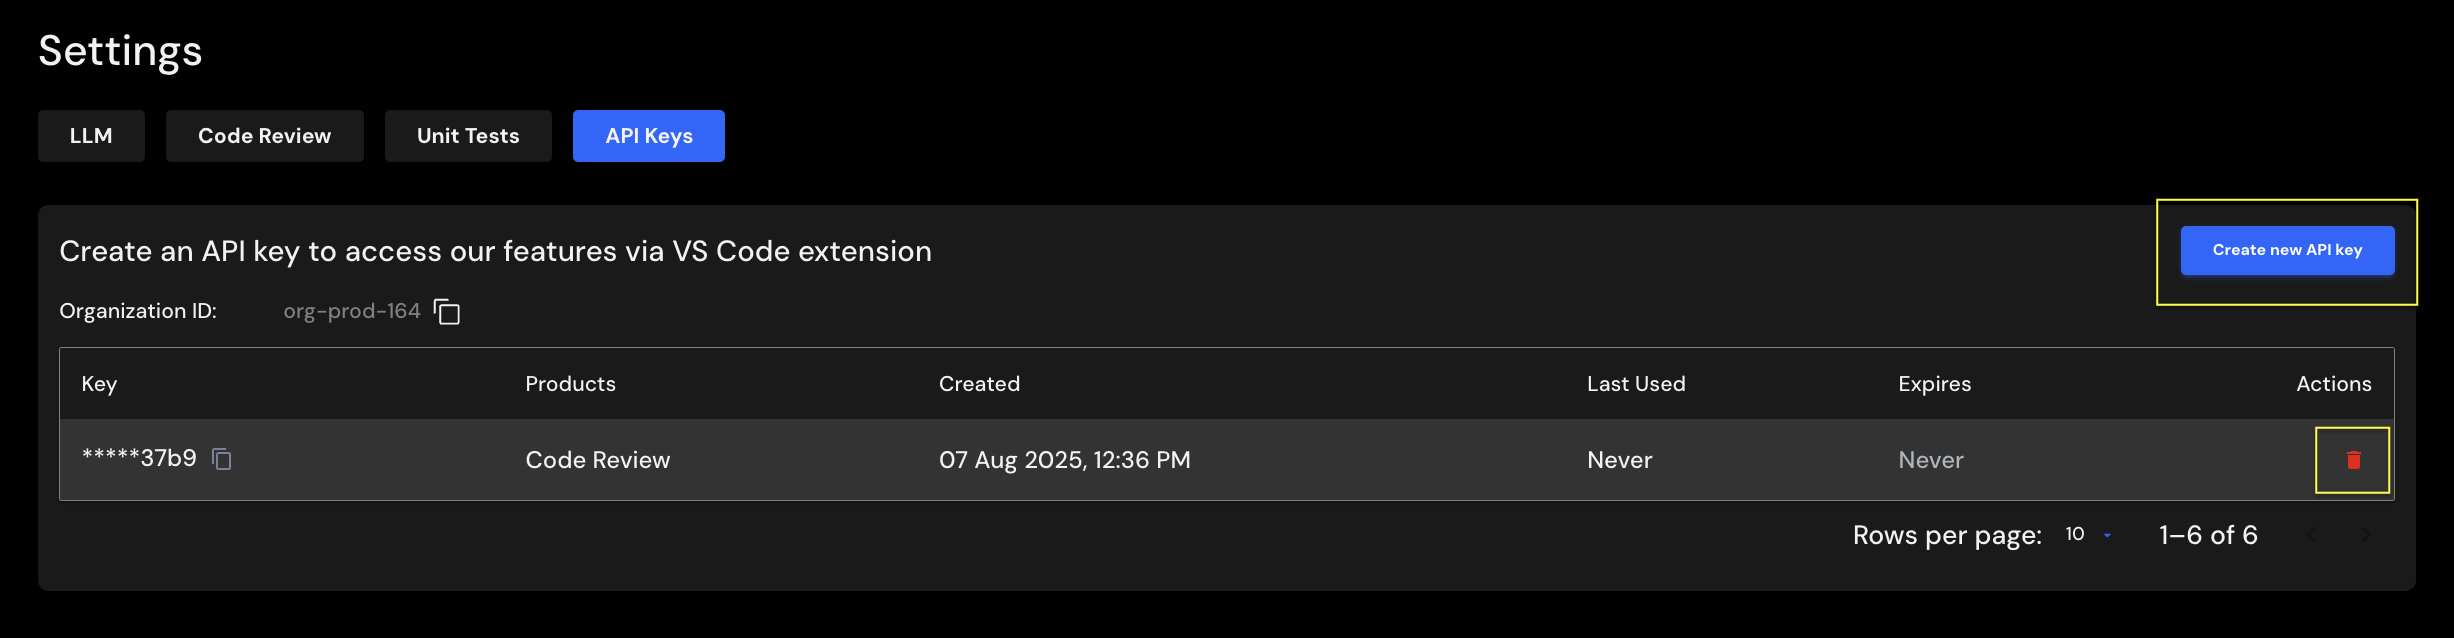Image resolution: width=2454 pixels, height=638 pixels.
Task: Select the Unit Tests tab
Action: (468, 136)
